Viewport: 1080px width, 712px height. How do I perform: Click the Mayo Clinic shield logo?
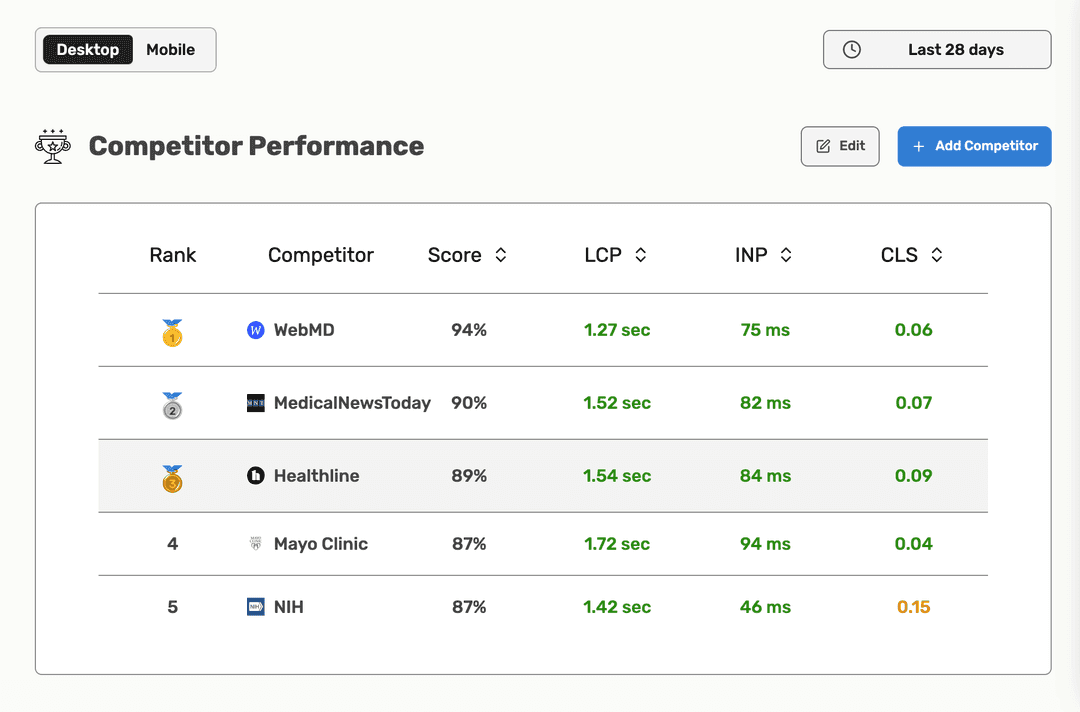click(256, 543)
